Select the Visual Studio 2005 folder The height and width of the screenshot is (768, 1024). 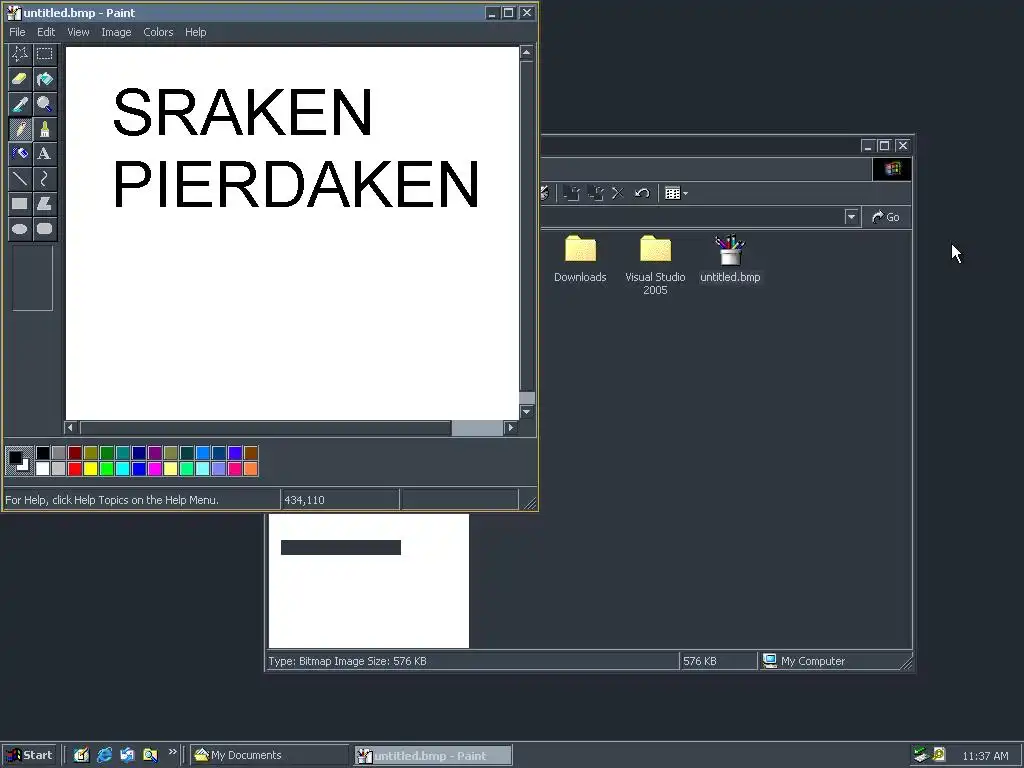tap(655, 265)
